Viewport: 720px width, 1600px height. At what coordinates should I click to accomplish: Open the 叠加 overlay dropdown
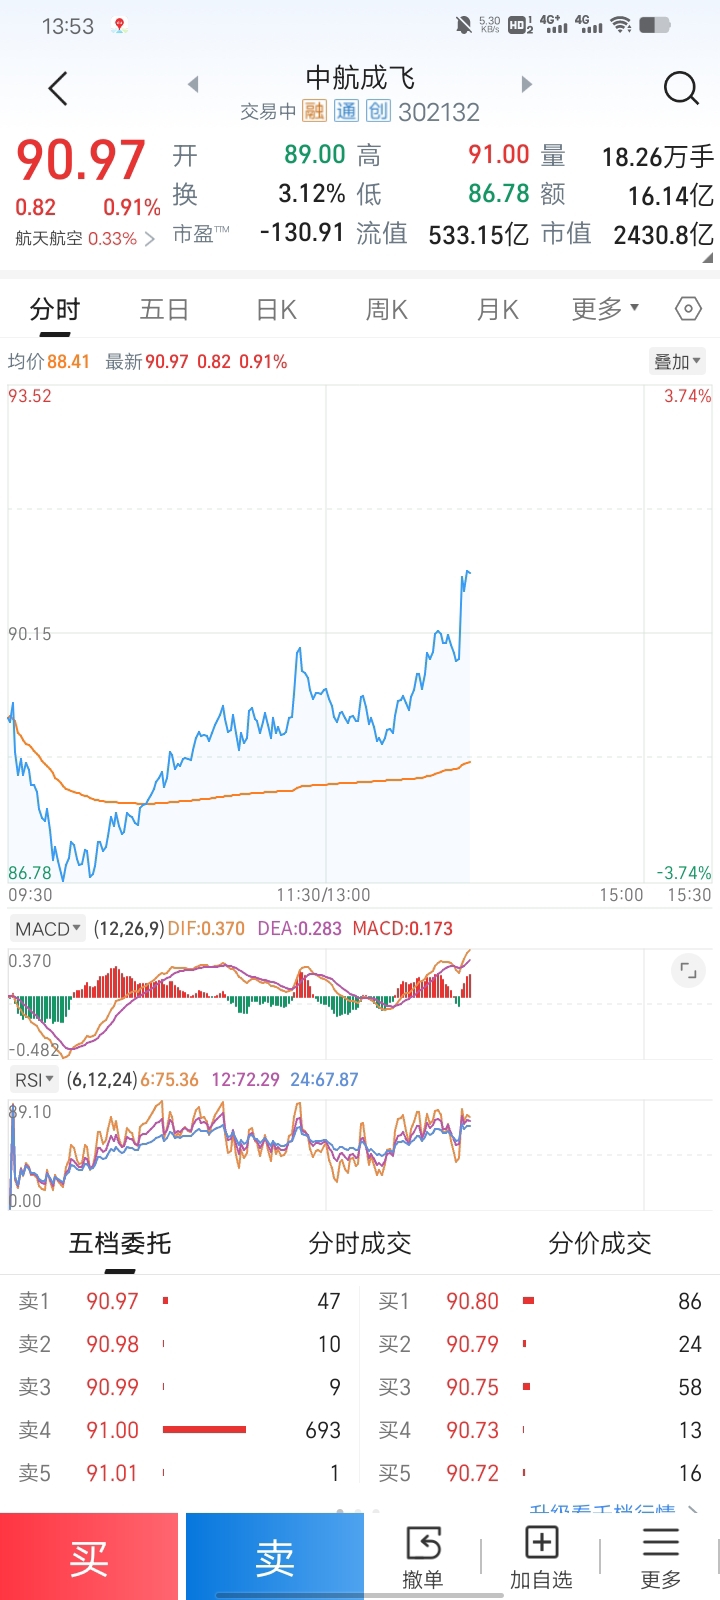pos(678,361)
